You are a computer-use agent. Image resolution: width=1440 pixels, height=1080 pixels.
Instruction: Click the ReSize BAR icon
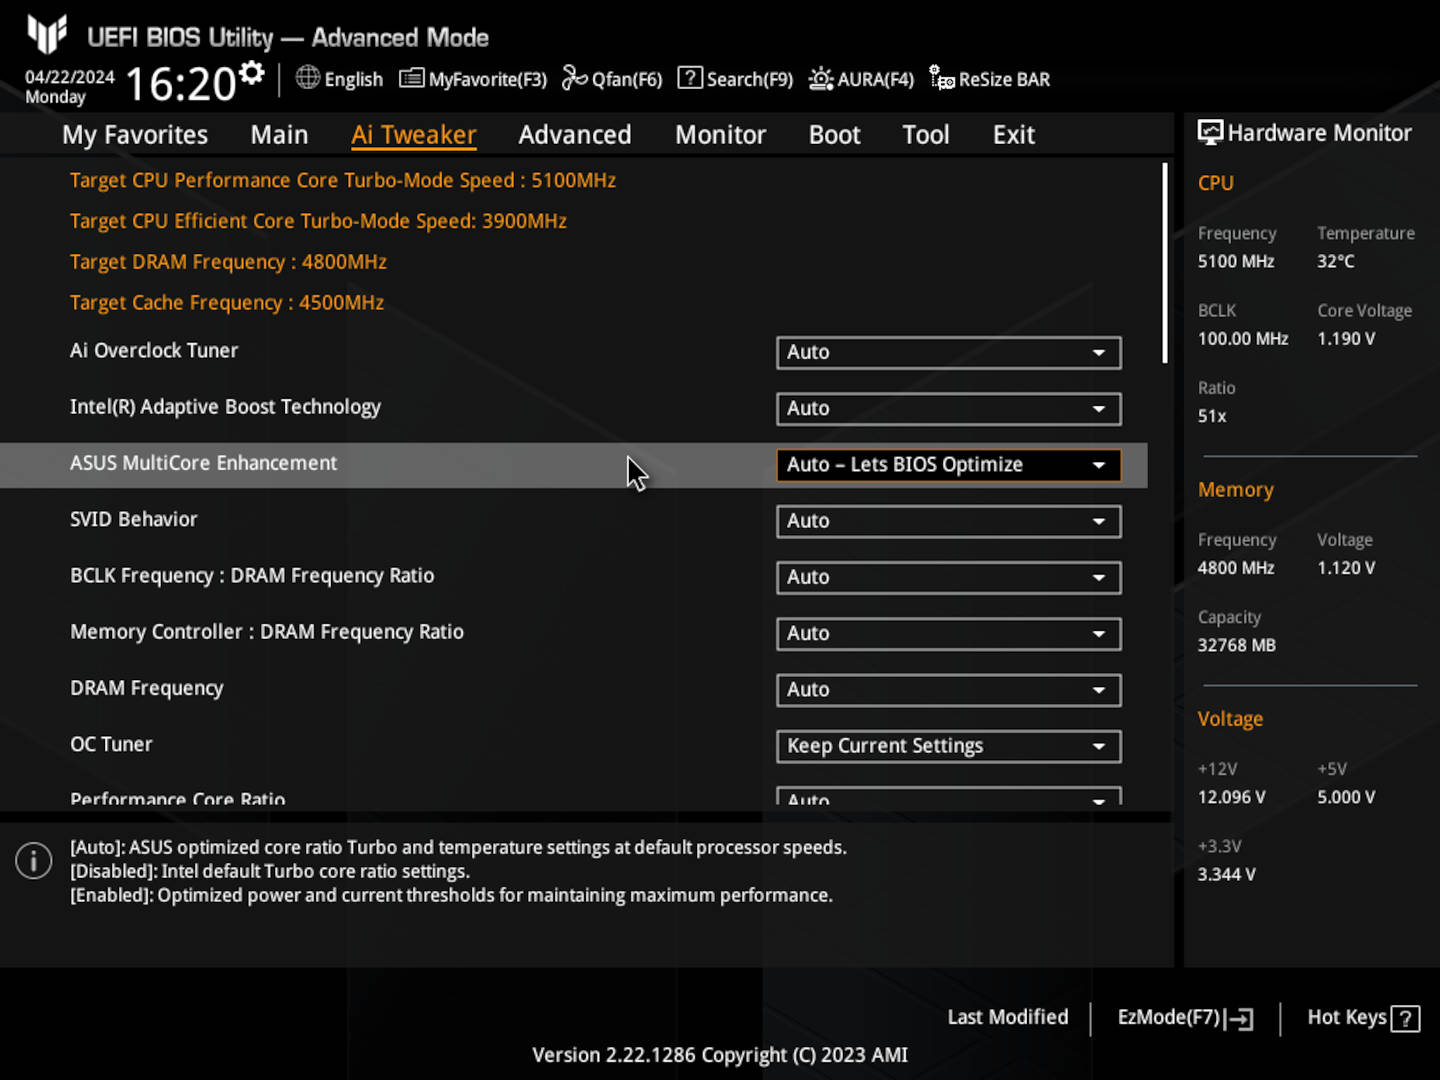click(x=941, y=78)
